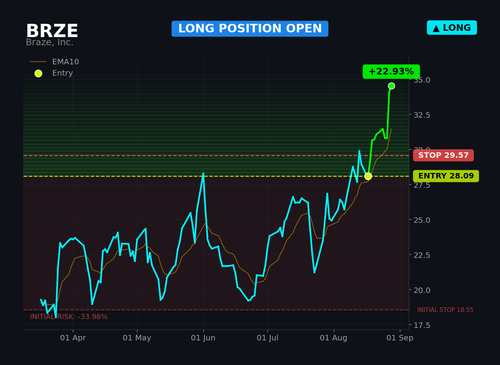Click the ENTRY 28.09 label
Viewport: 500px width, 365px height.
pyautogui.click(x=446, y=176)
